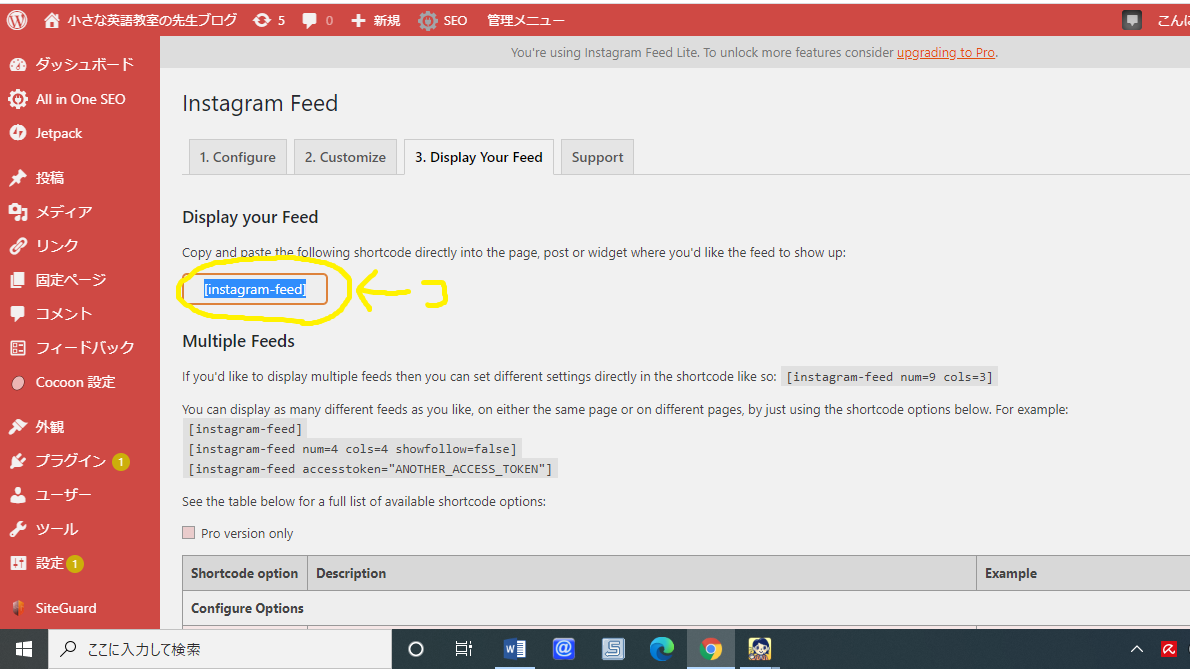Click the SiteGuard shield icon
Image resolution: width=1190 pixels, height=669 pixels.
[18, 608]
